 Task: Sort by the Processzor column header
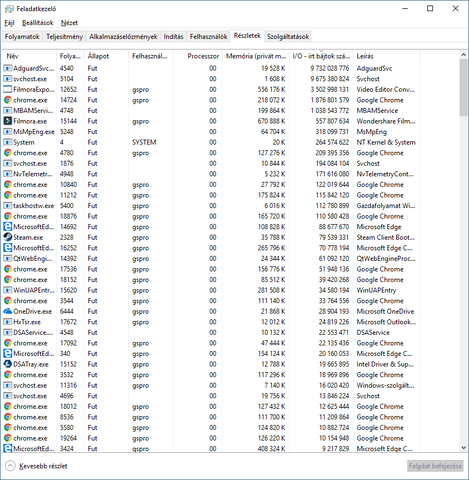198,56
